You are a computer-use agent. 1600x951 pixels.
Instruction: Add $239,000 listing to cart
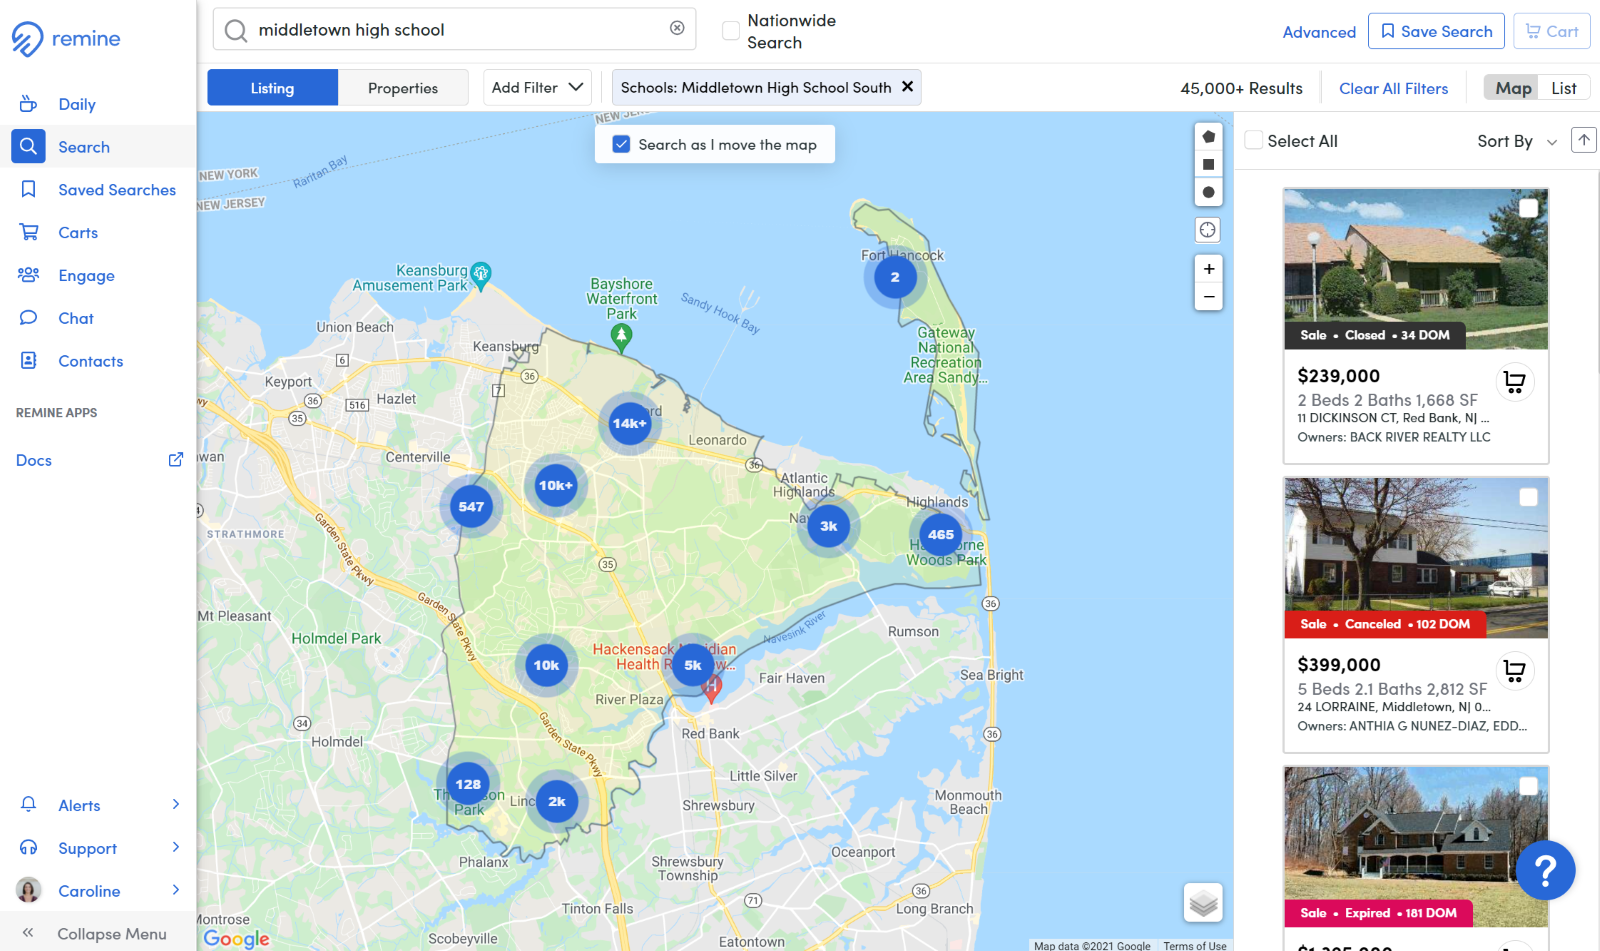(x=1514, y=381)
